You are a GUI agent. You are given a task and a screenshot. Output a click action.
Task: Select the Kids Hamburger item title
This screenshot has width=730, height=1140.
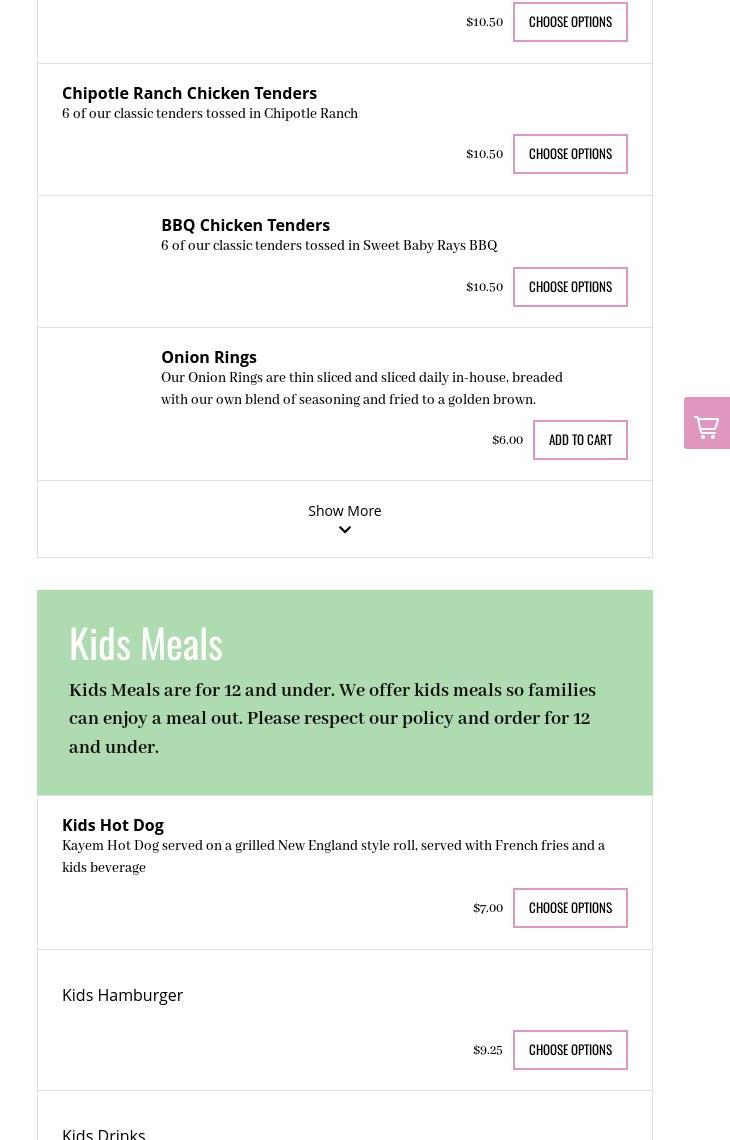coord(122,995)
